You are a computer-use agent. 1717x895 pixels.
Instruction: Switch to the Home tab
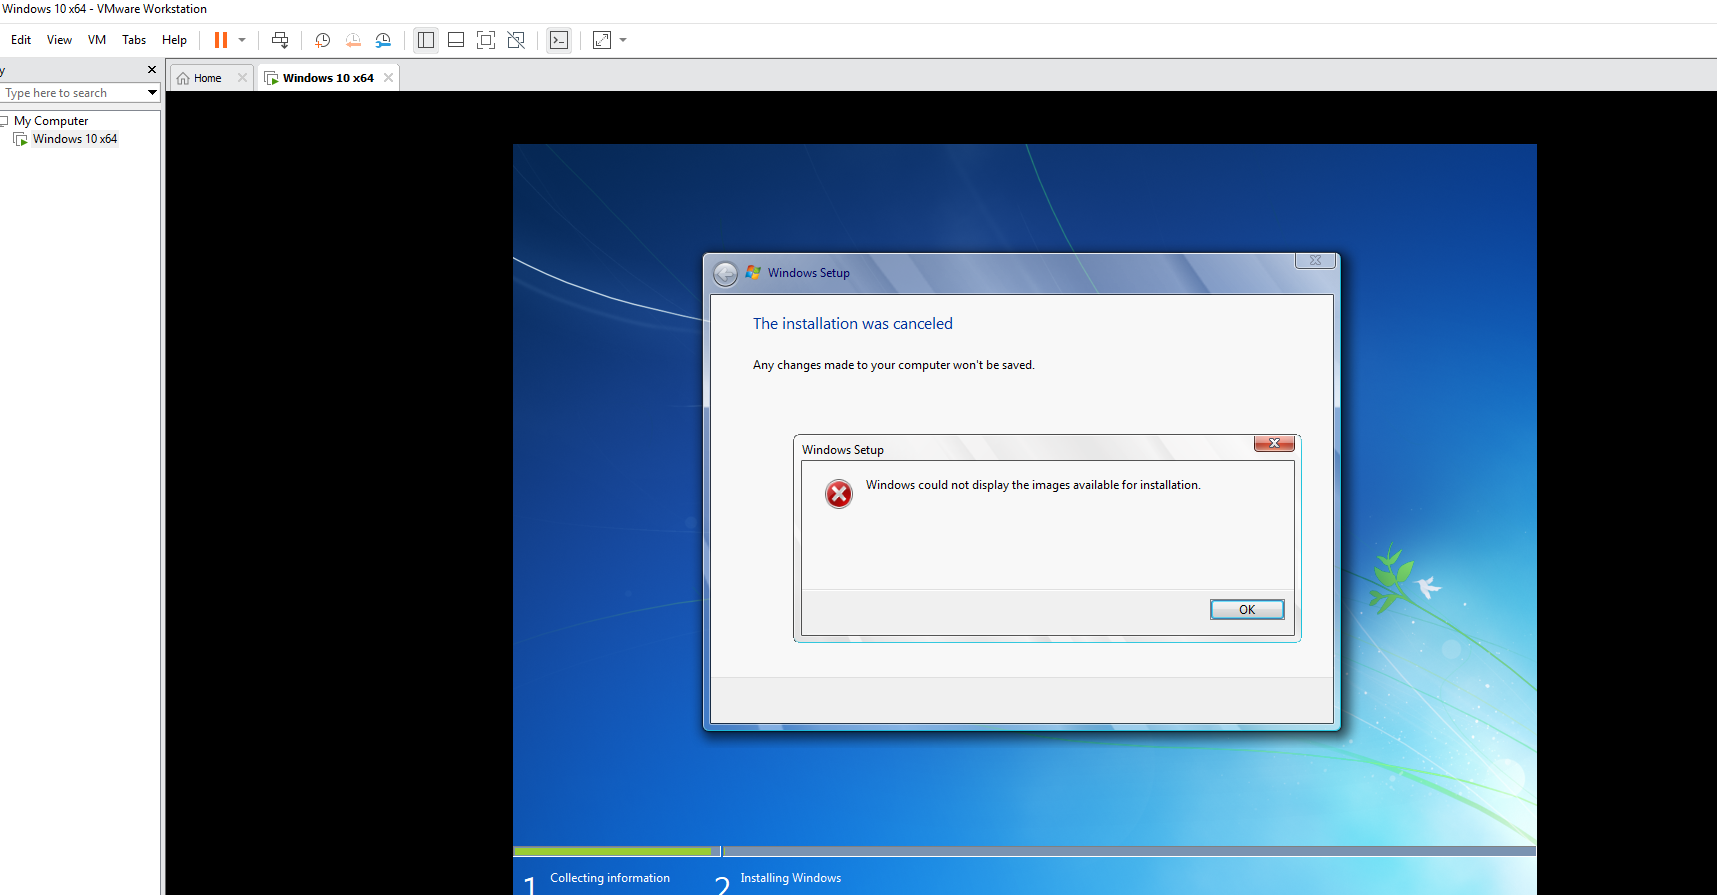point(211,78)
